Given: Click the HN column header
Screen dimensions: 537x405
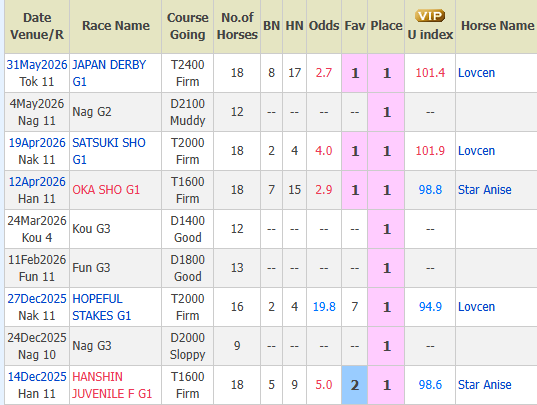Looking at the screenshot, I should 295,26.
